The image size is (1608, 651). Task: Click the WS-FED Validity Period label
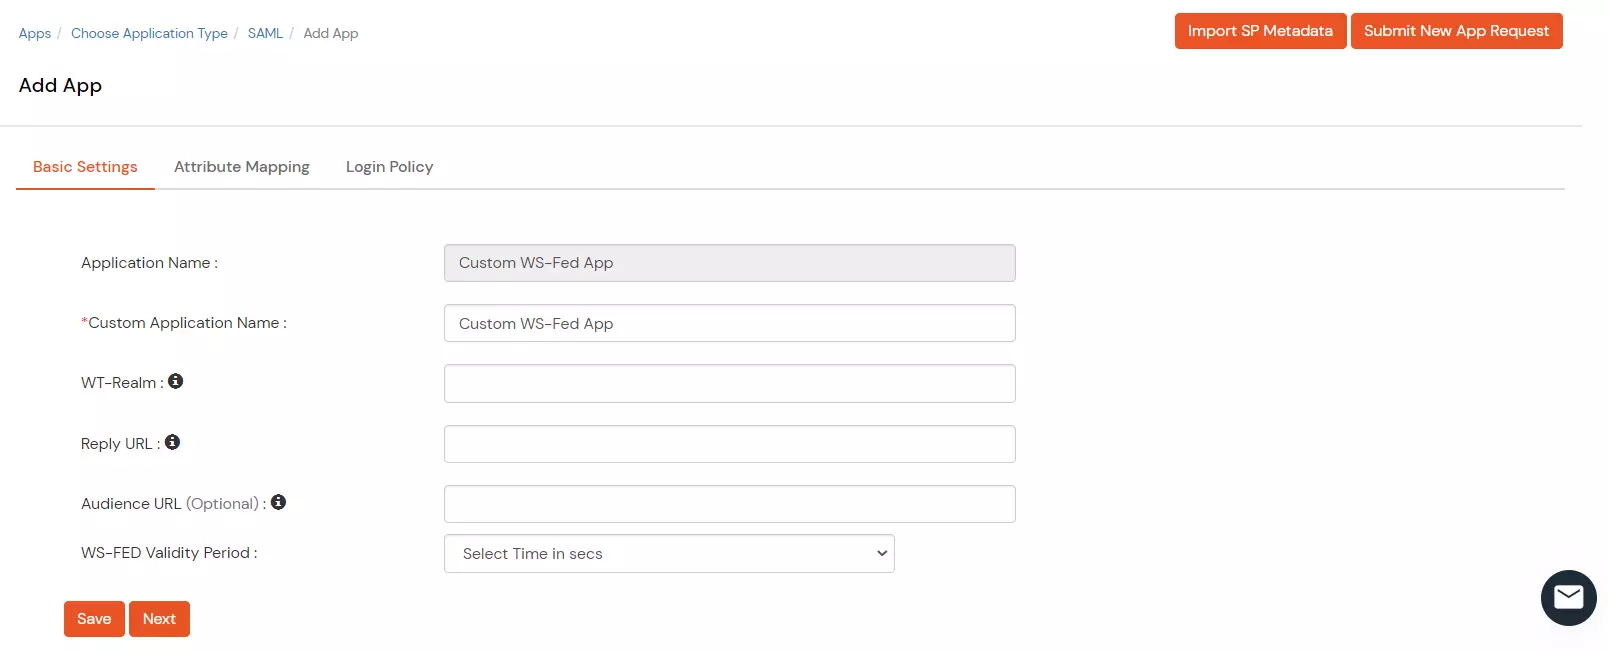pos(169,553)
